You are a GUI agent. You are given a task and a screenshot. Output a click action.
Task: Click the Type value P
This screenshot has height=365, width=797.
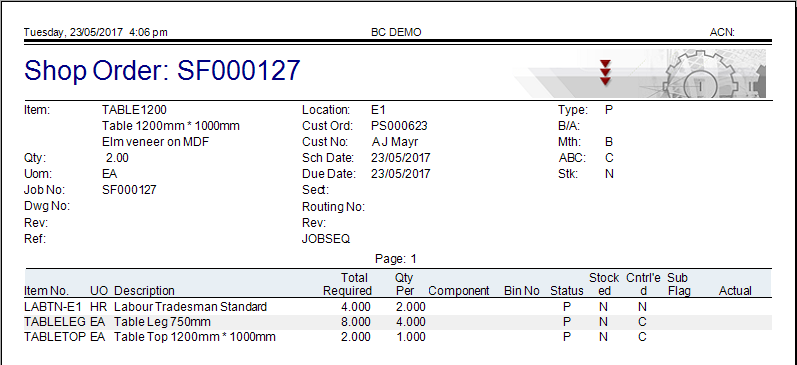pyautogui.click(x=609, y=110)
